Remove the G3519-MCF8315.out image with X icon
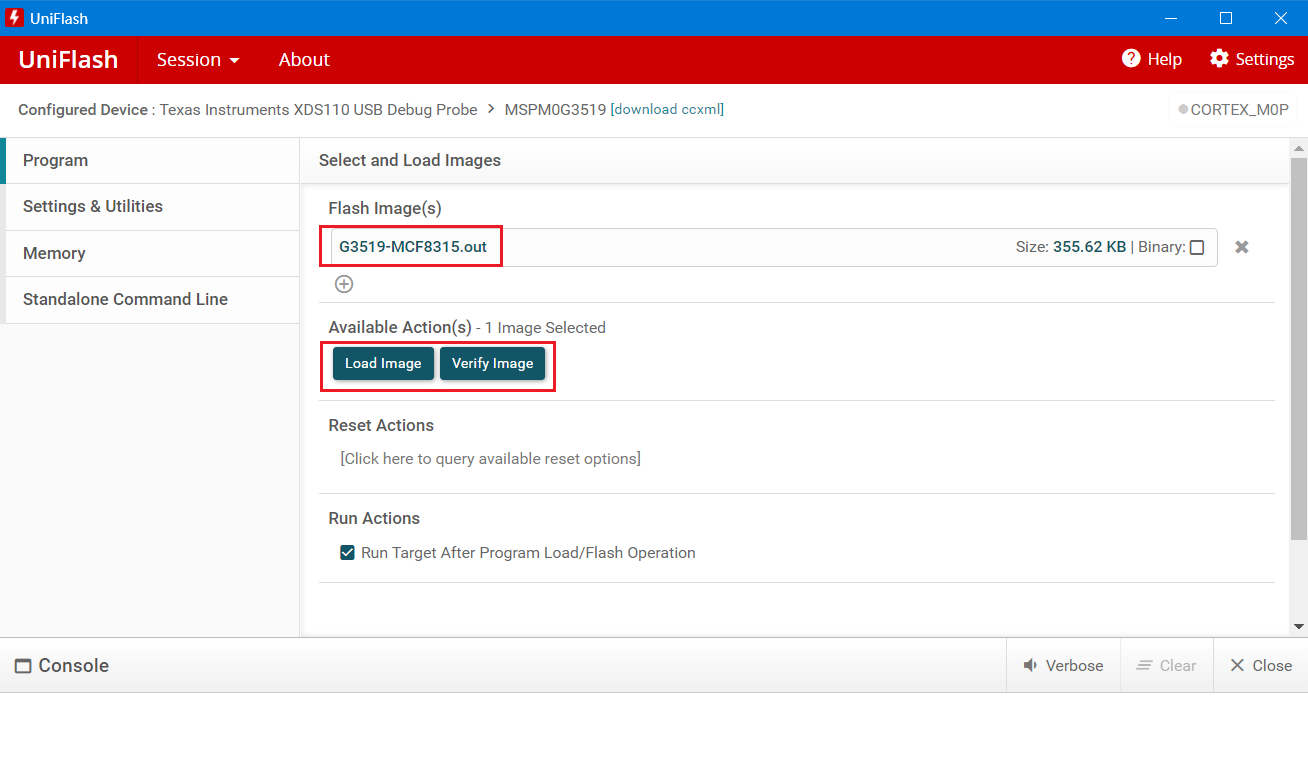The width and height of the screenshot is (1308, 771). tap(1241, 247)
